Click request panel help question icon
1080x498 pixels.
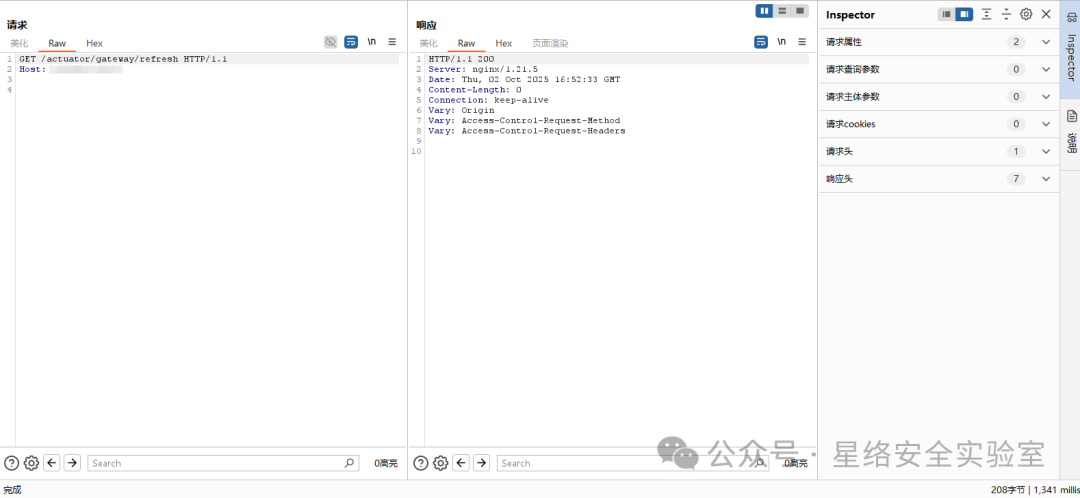(12, 463)
